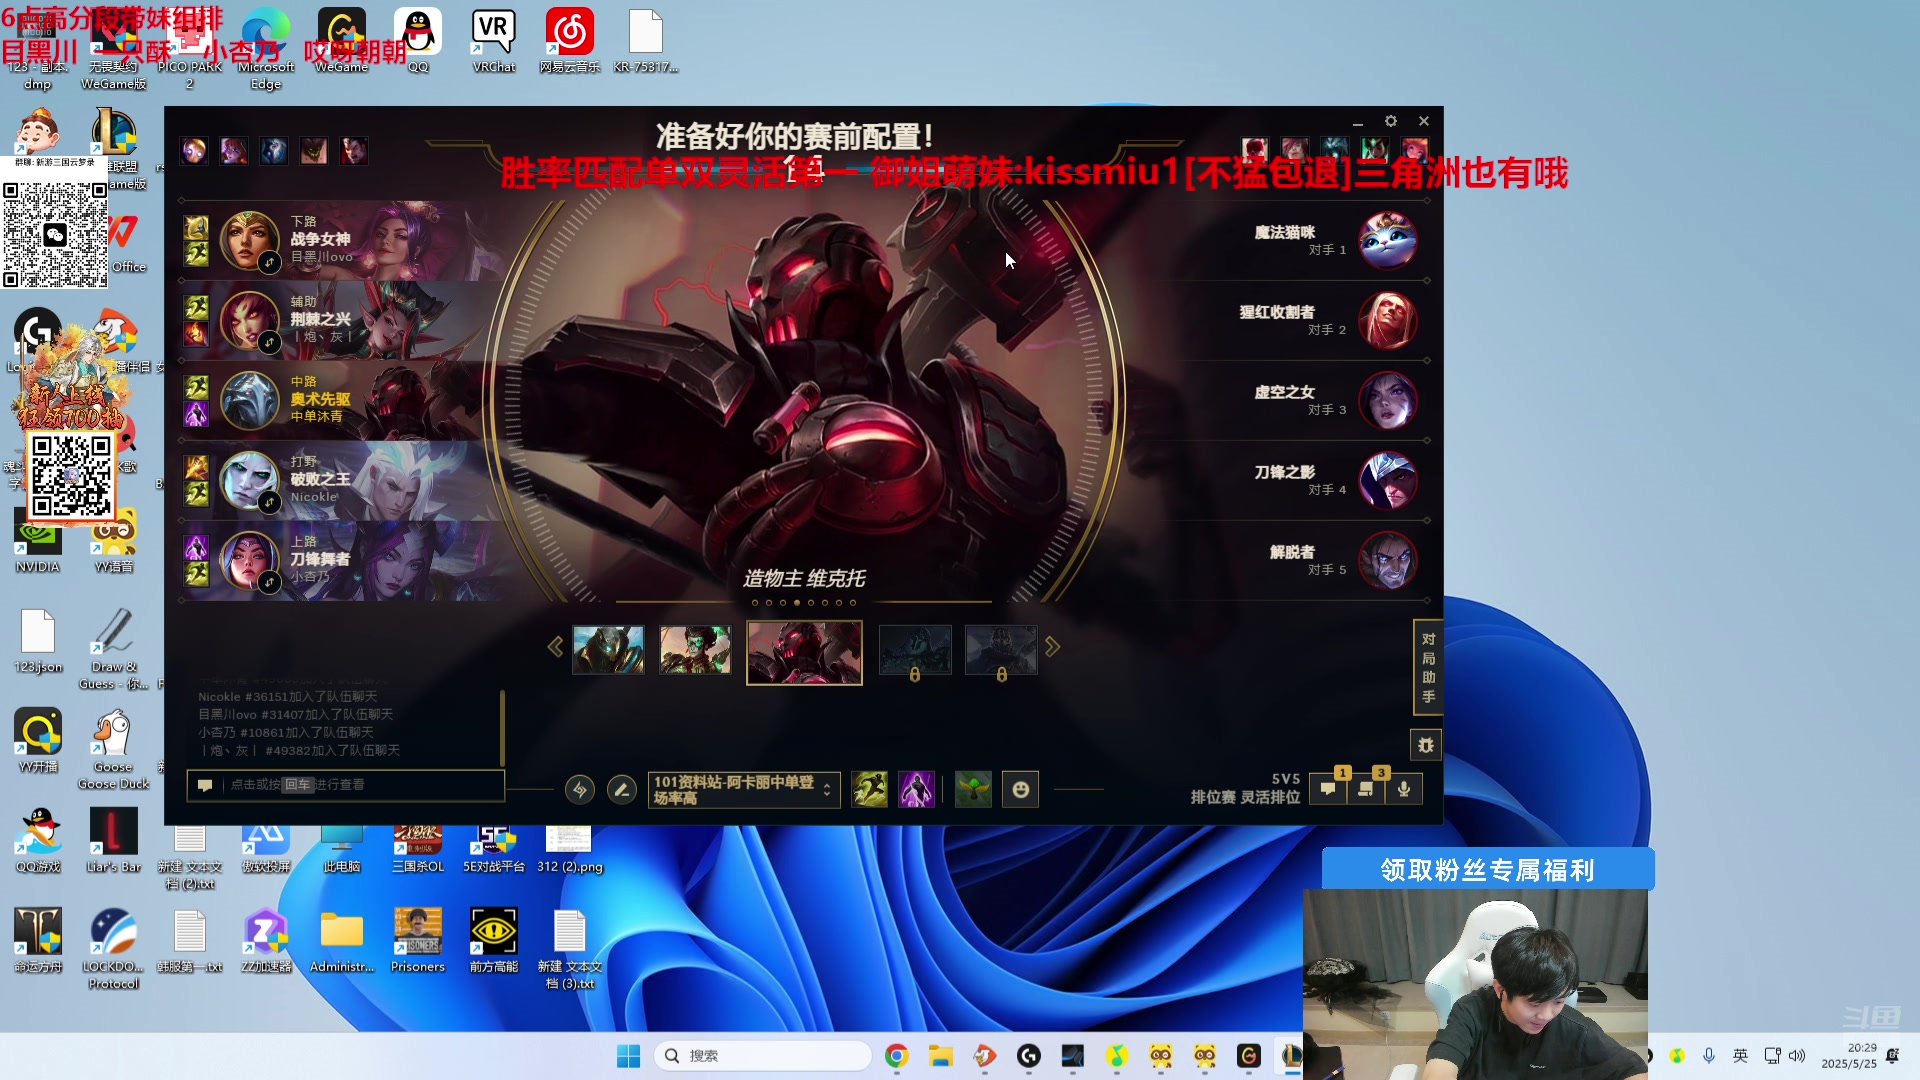Select the highlighted red Viktor skin thumbnail
Viewport: 1920px width, 1080px height.
[x=804, y=652]
